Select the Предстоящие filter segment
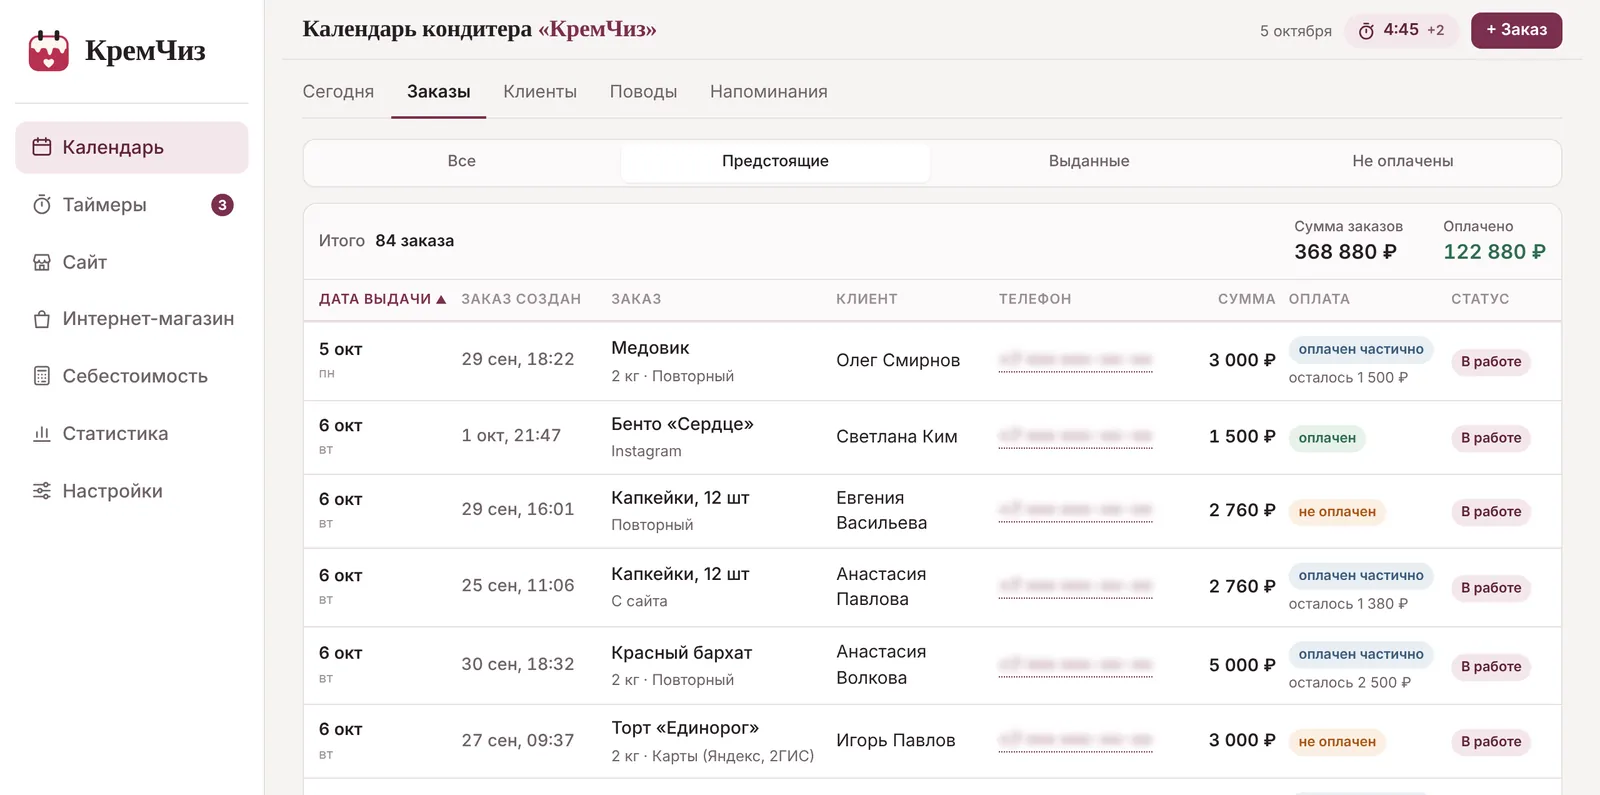Image resolution: width=1600 pixels, height=795 pixels. point(775,162)
